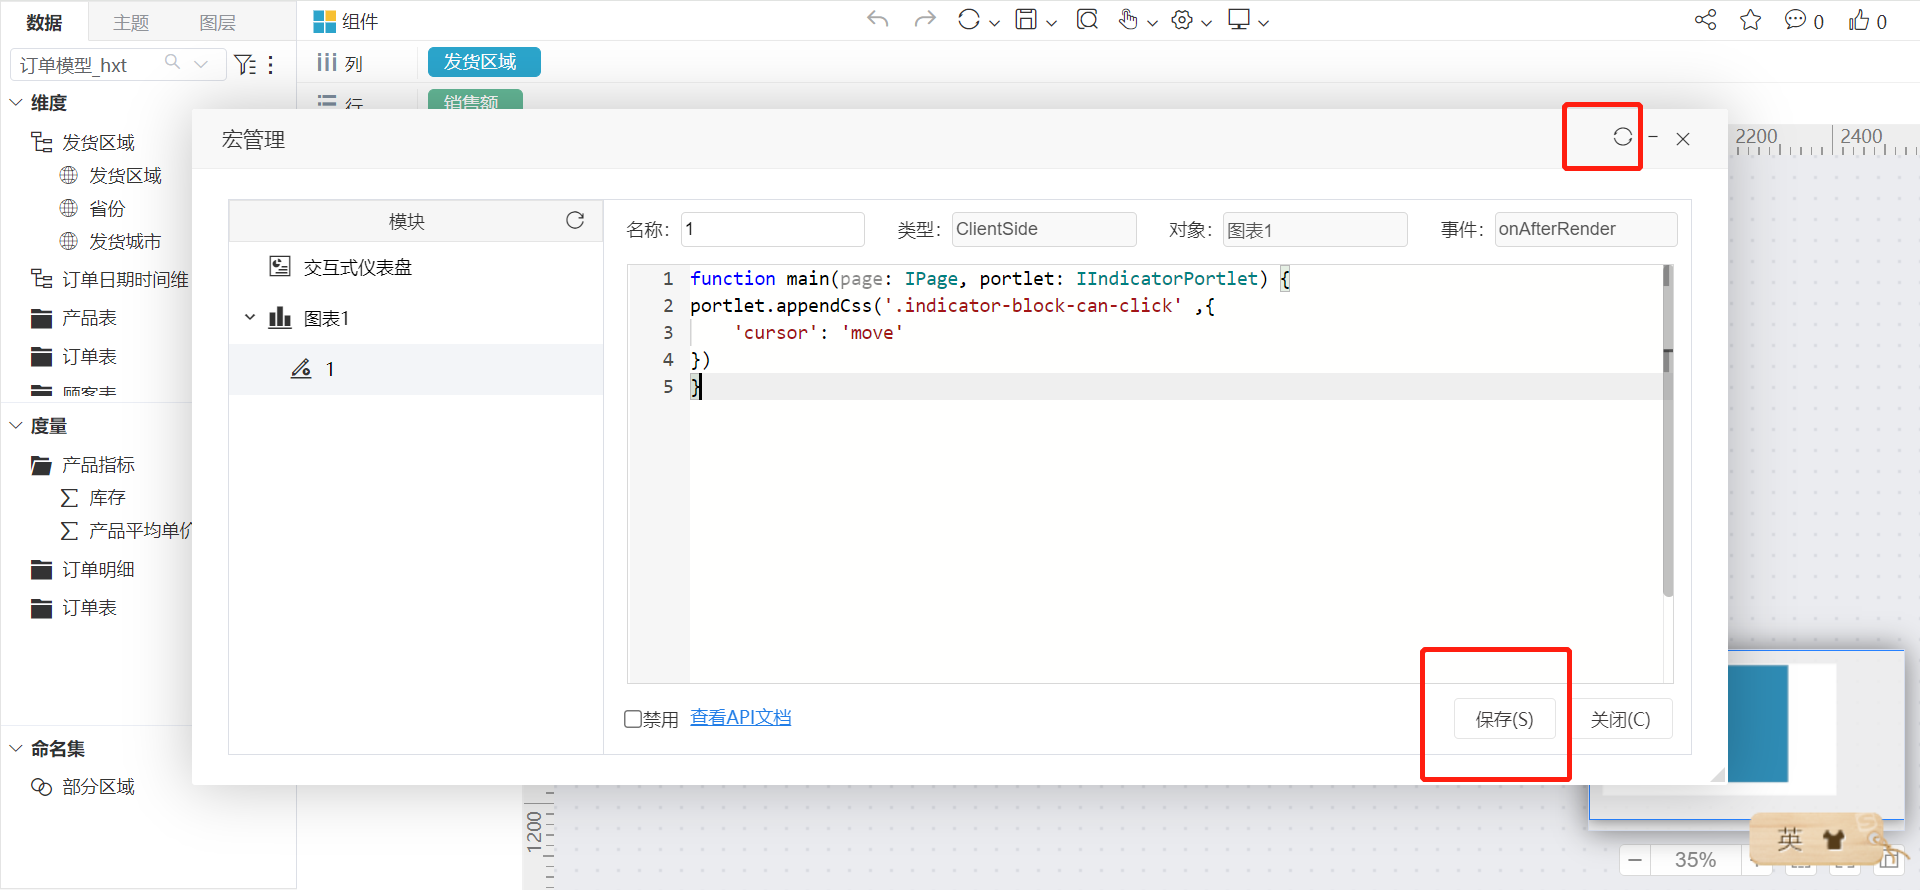Click the 保存(S) save button

(1504, 719)
